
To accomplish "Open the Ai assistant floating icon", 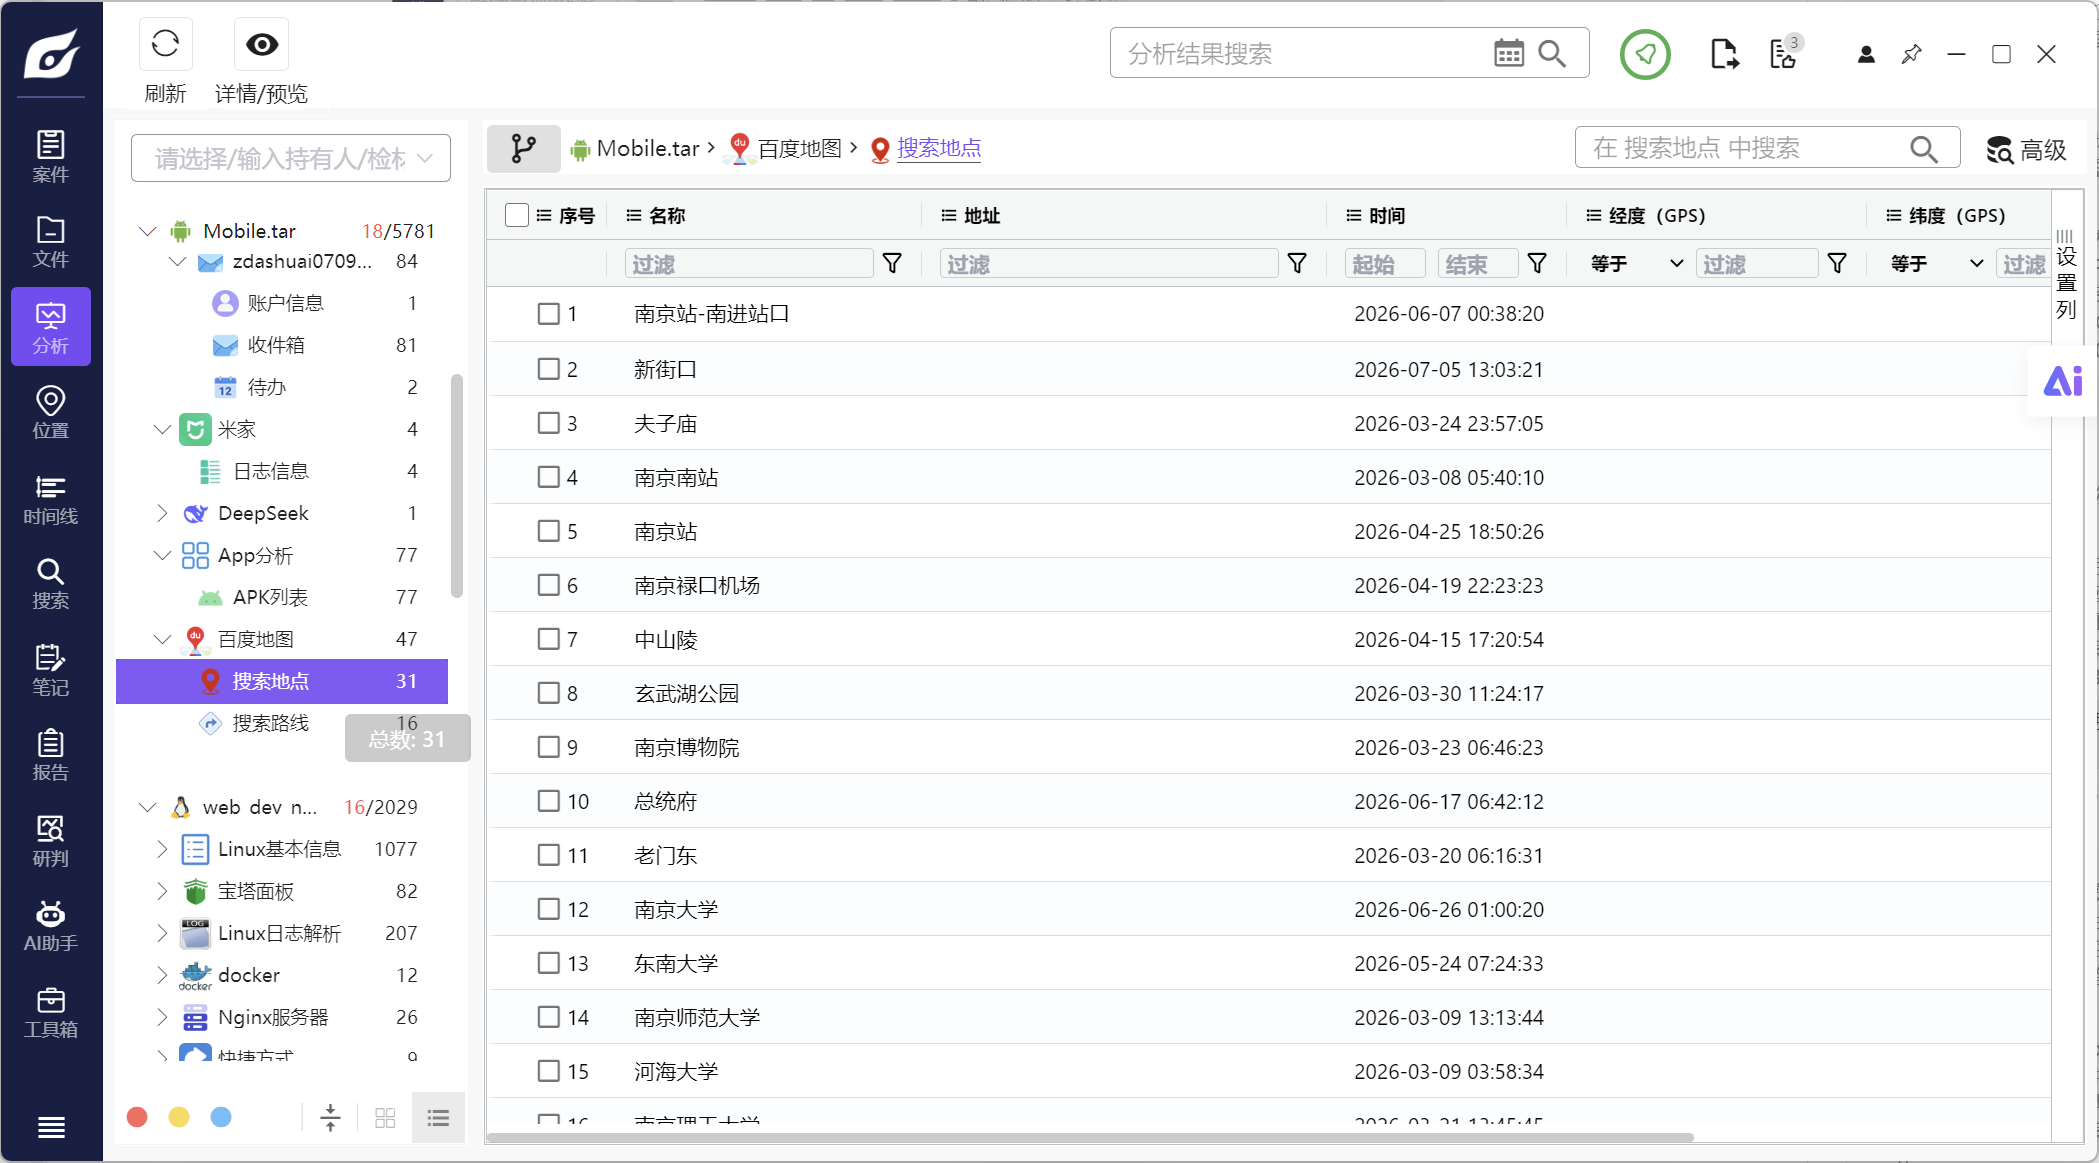I will 2062,381.
